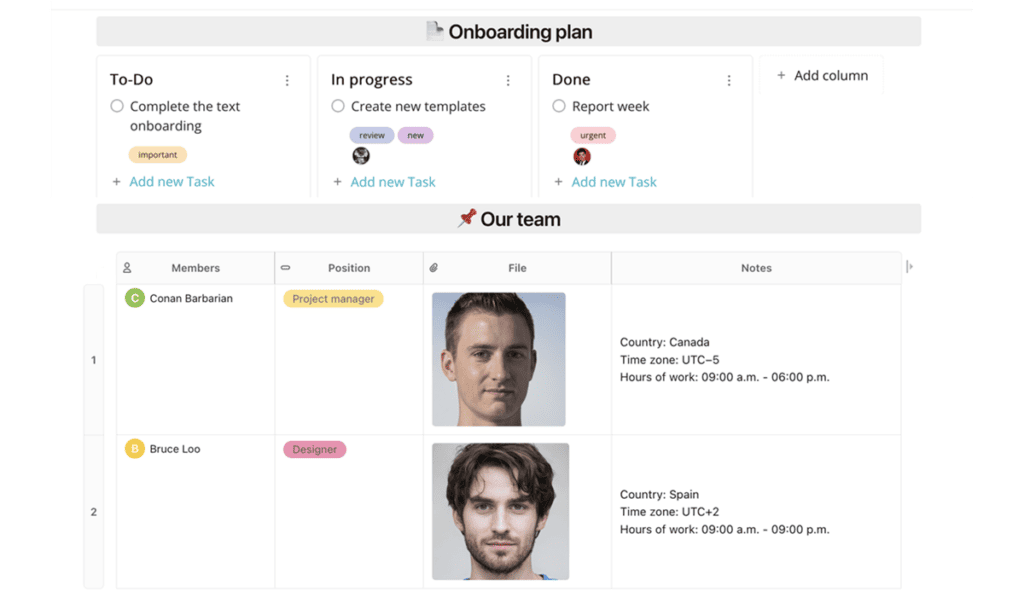
Task: Open Conan Barbarian's photo thumbnail
Action: [499, 359]
